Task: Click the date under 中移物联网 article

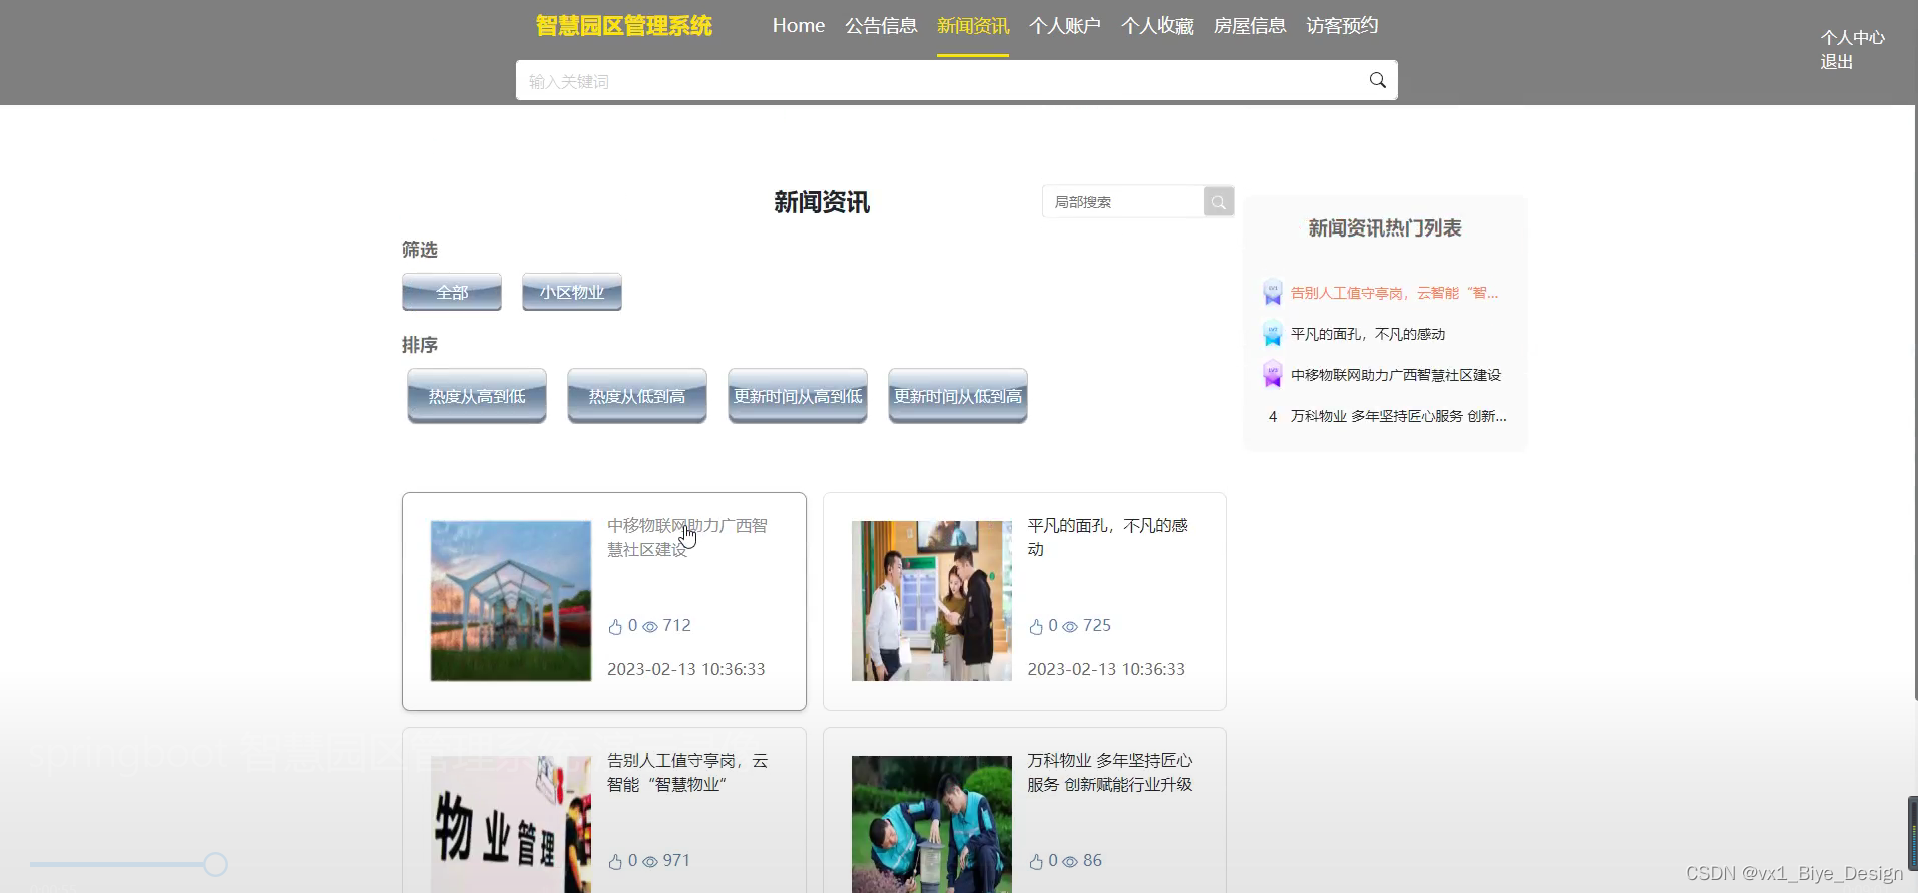Action: coord(686,669)
